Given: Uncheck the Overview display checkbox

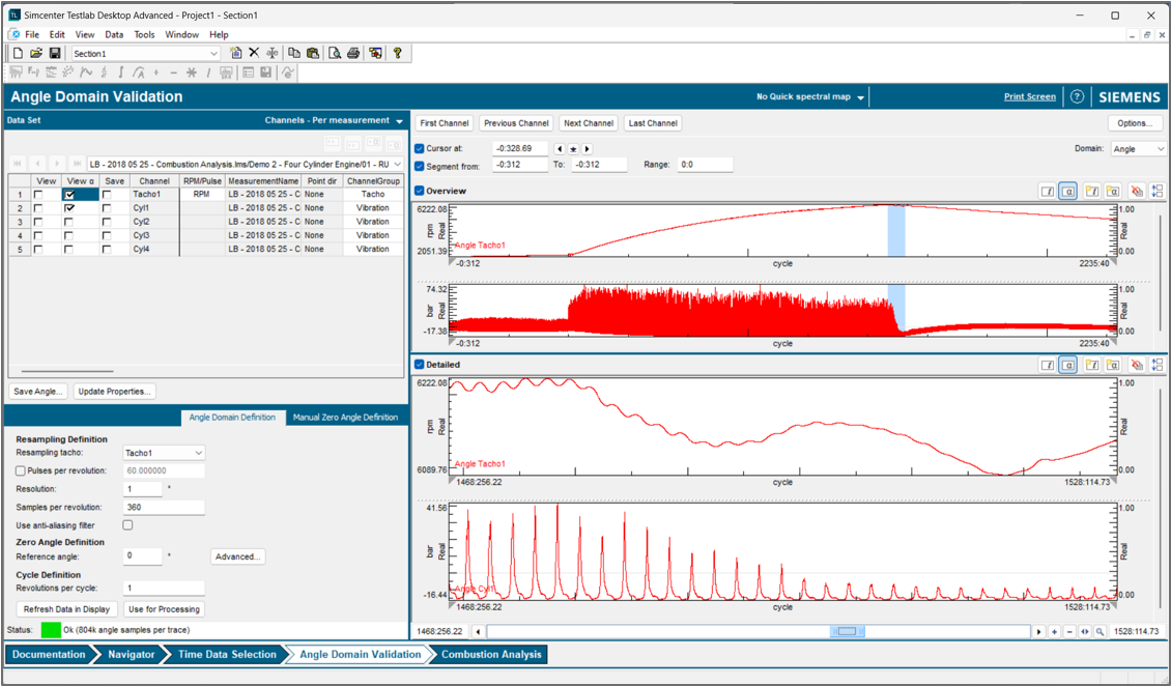Looking at the screenshot, I should (x=419, y=191).
